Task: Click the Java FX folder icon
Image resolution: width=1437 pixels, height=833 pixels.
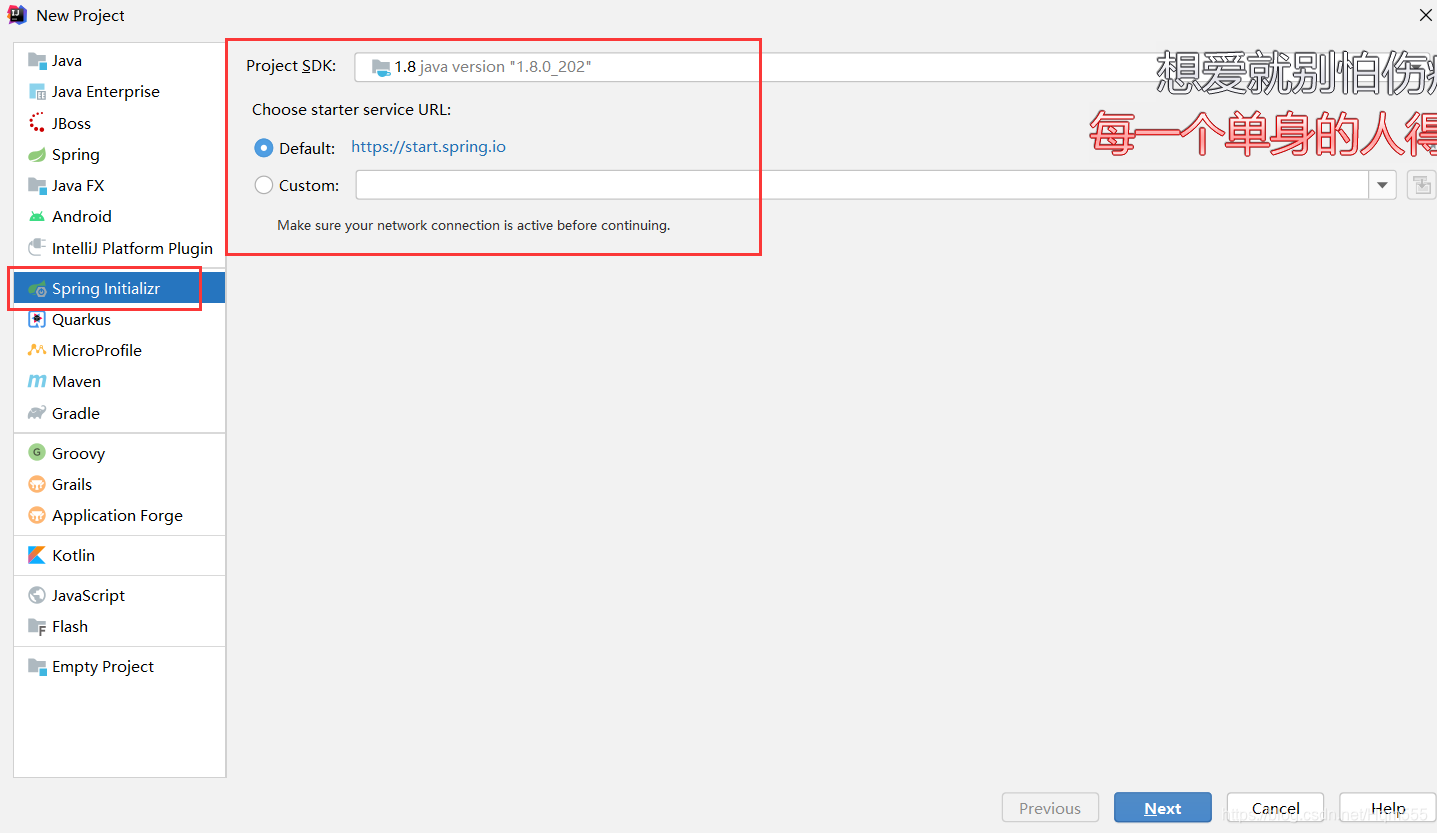Action: coord(37,186)
